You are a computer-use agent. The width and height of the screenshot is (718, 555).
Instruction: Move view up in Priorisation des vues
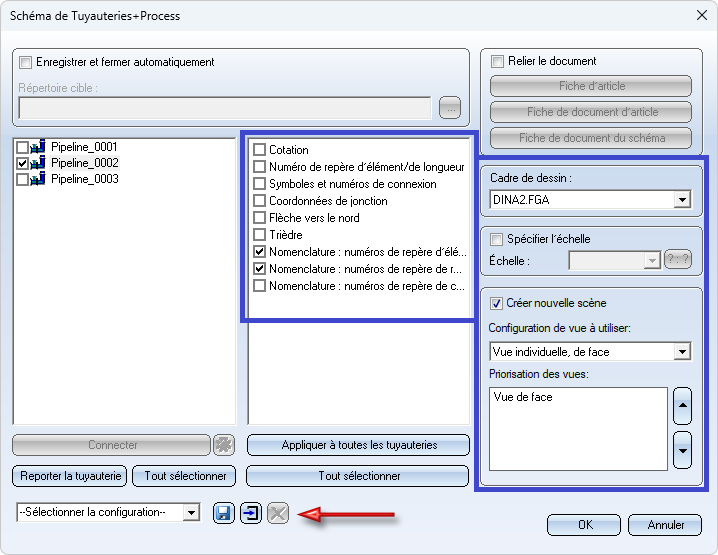(x=682, y=406)
